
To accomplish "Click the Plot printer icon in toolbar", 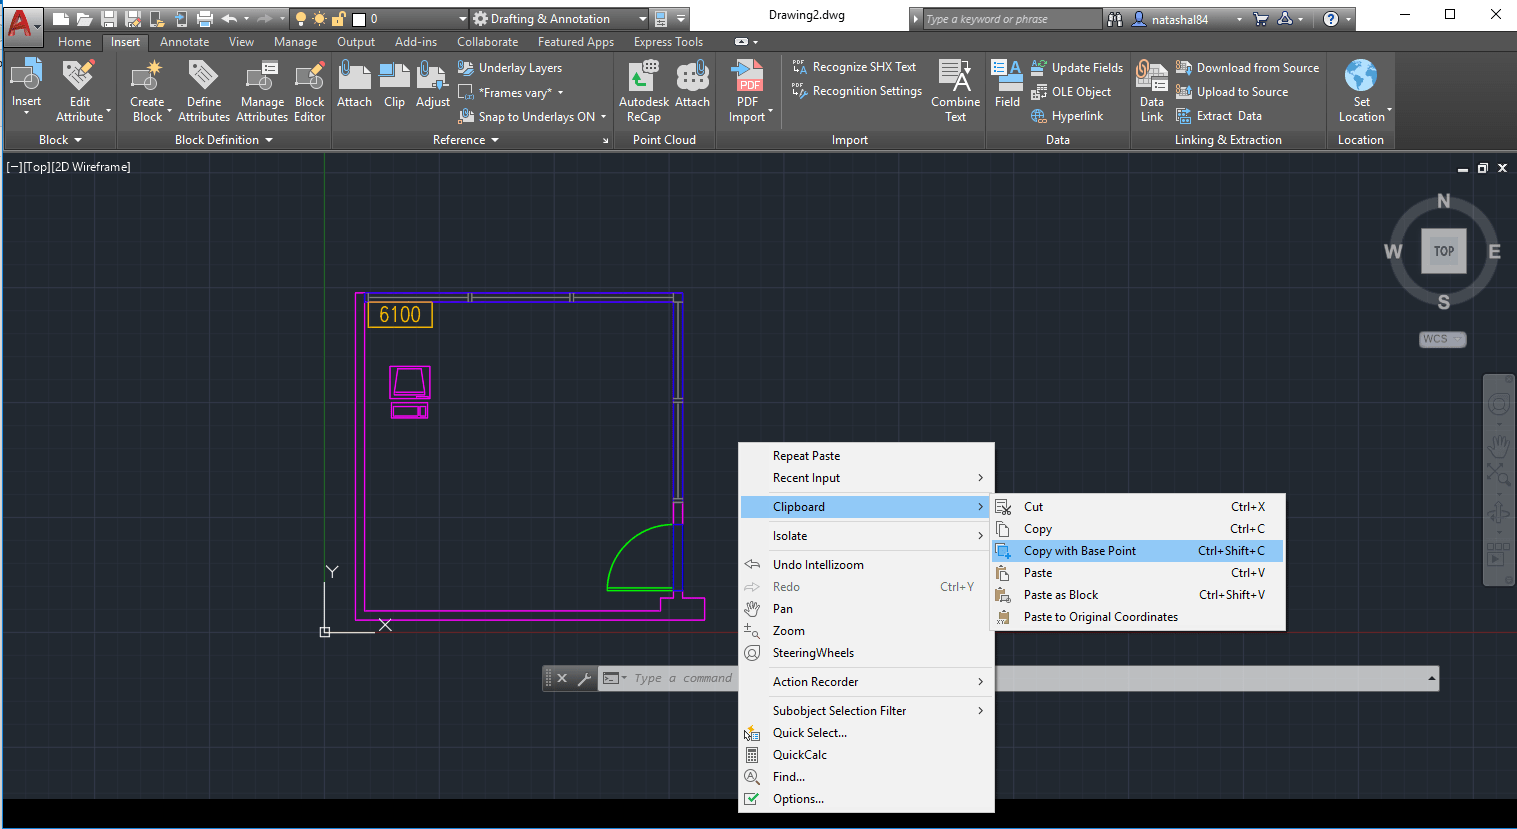I will (x=205, y=19).
